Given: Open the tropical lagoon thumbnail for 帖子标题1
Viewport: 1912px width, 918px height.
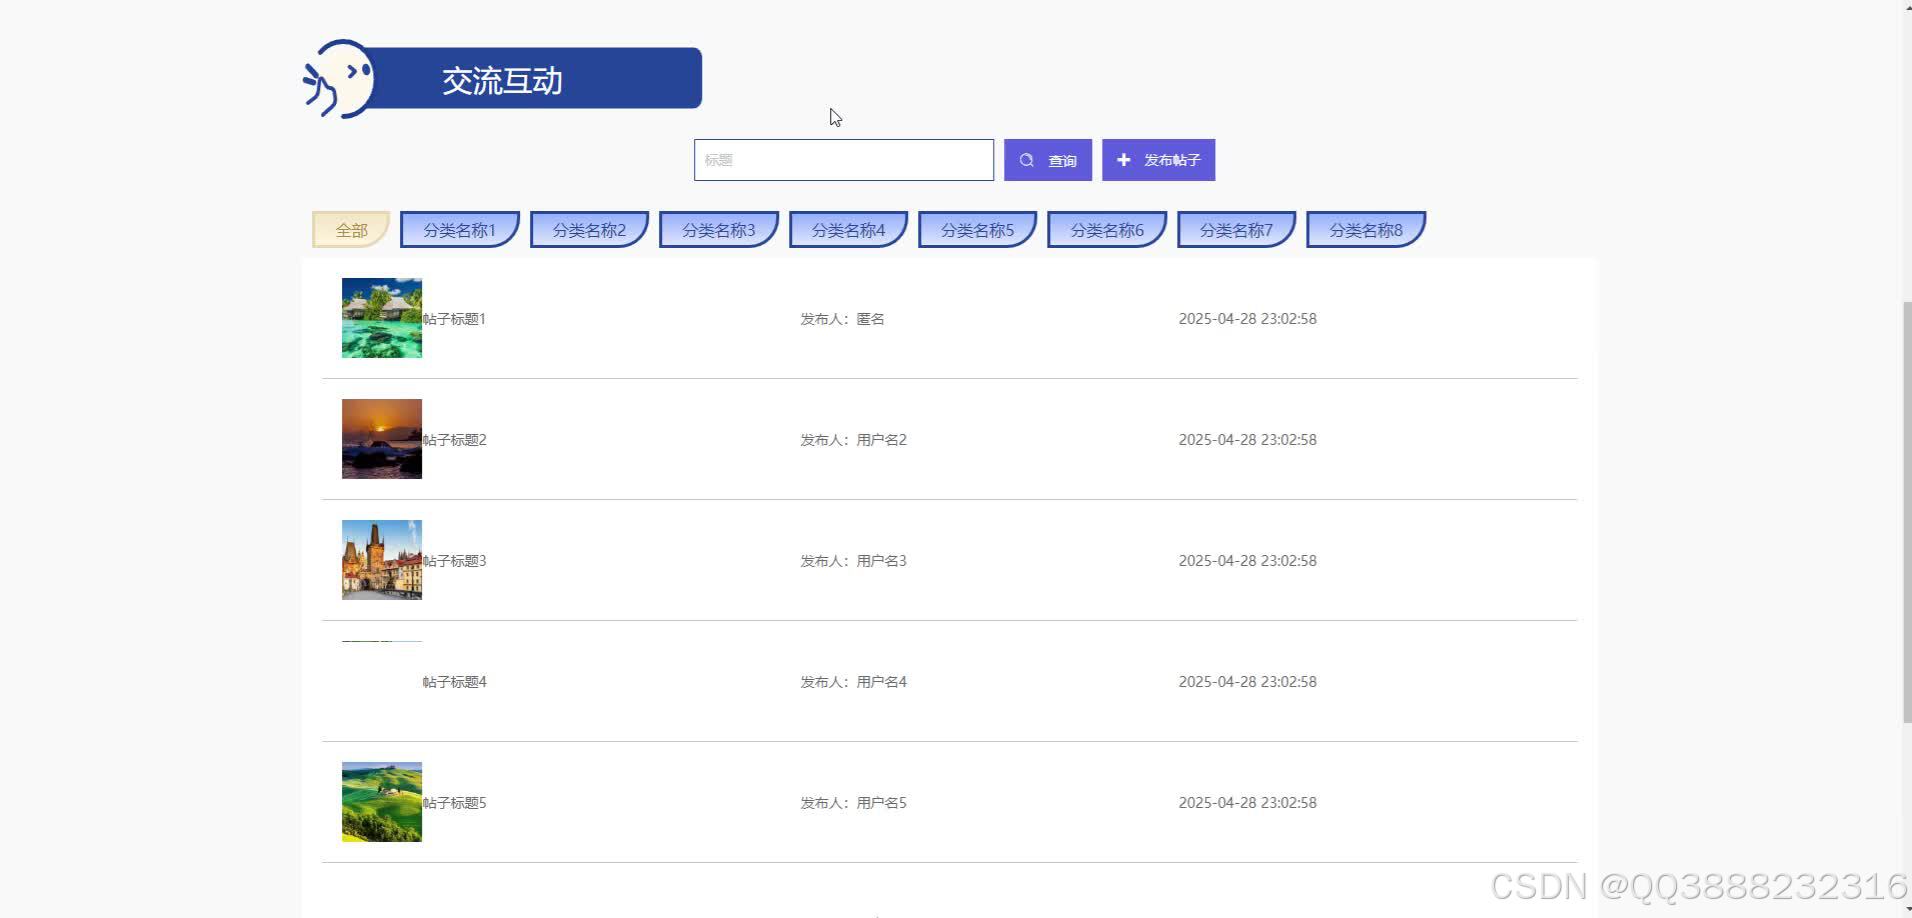Looking at the screenshot, I should [x=382, y=318].
